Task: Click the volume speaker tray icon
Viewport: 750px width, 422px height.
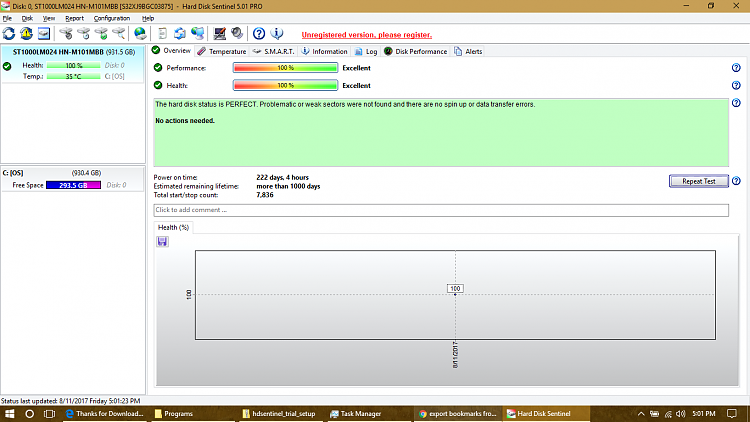Action: click(x=681, y=414)
